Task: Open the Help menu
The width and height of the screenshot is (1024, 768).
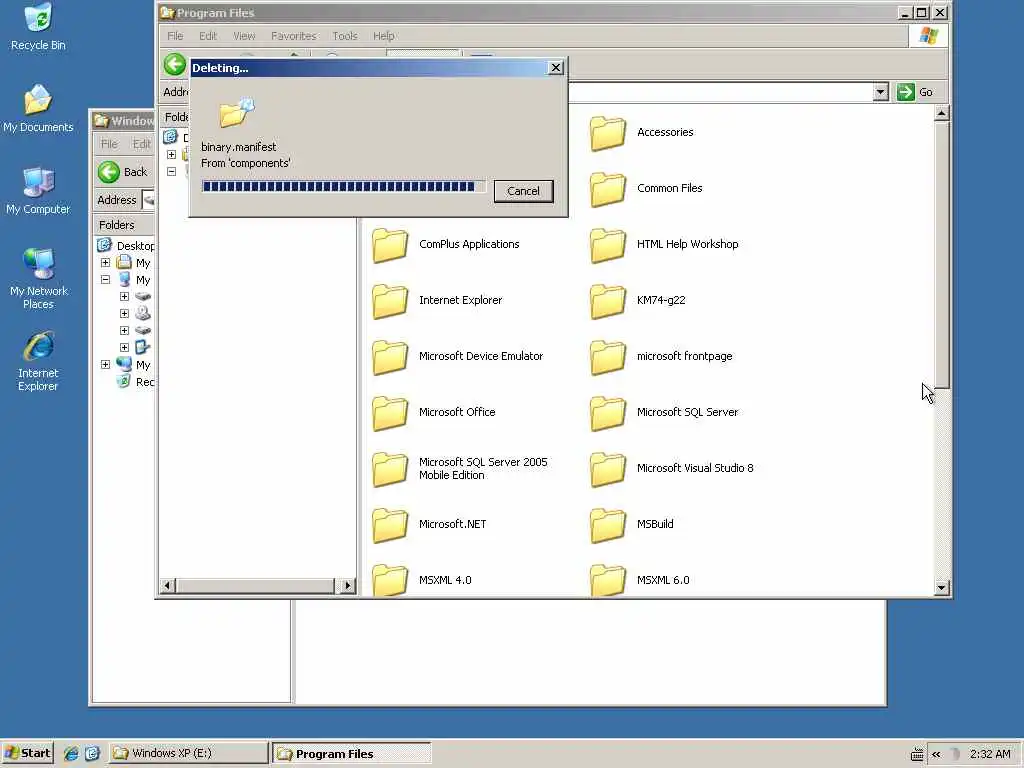Action: pos(383,36)
